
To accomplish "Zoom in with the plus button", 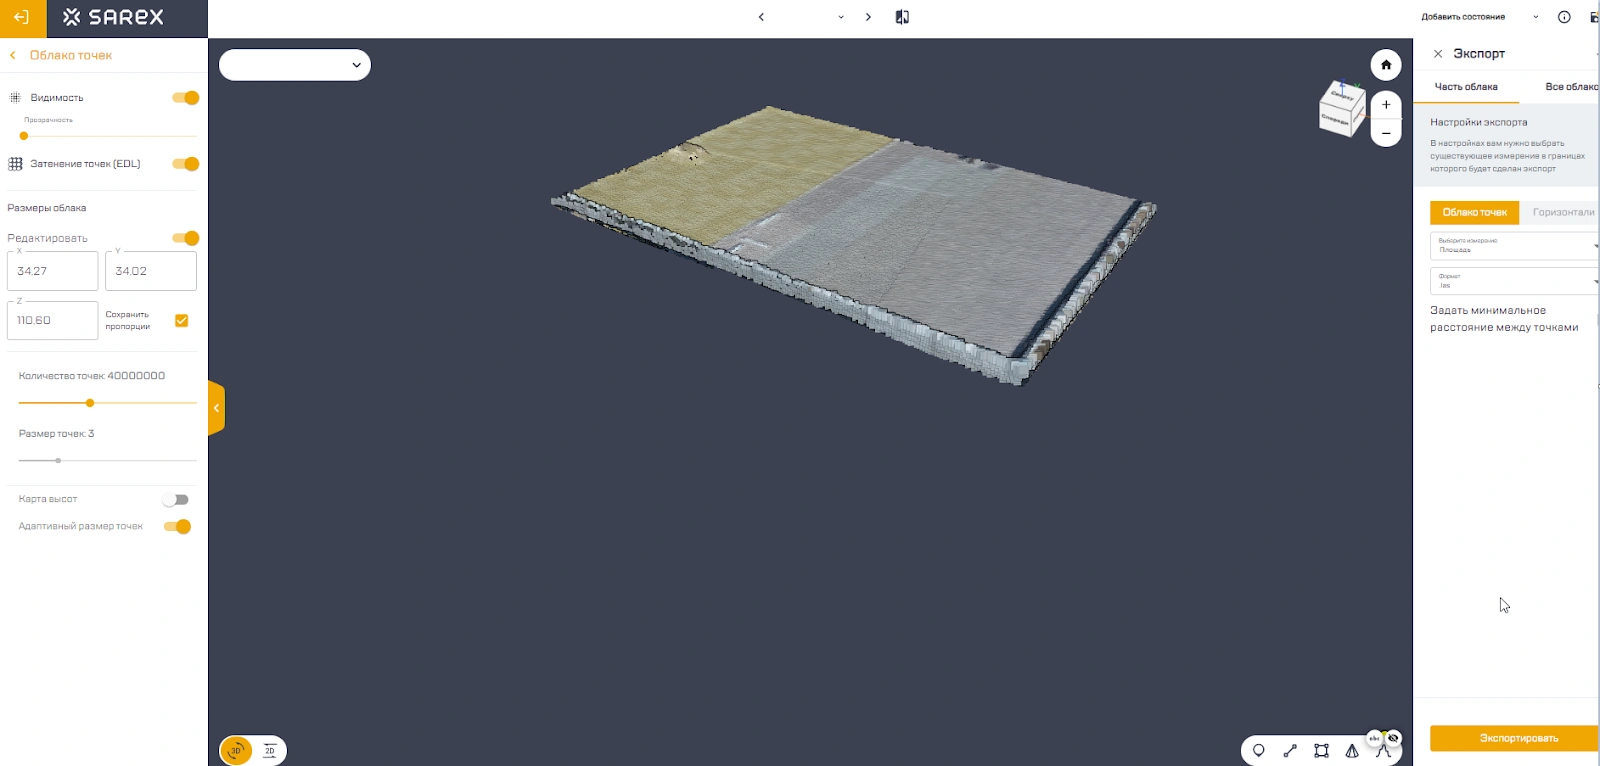I will point(1385,105).
